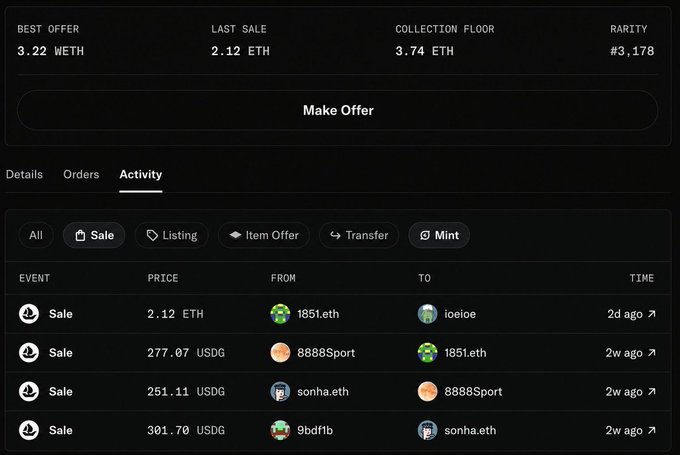Viewport: 680px width, 455px height.
Task: Click the 301.70 USDG sale price
Action: click(x=186, y=430)
